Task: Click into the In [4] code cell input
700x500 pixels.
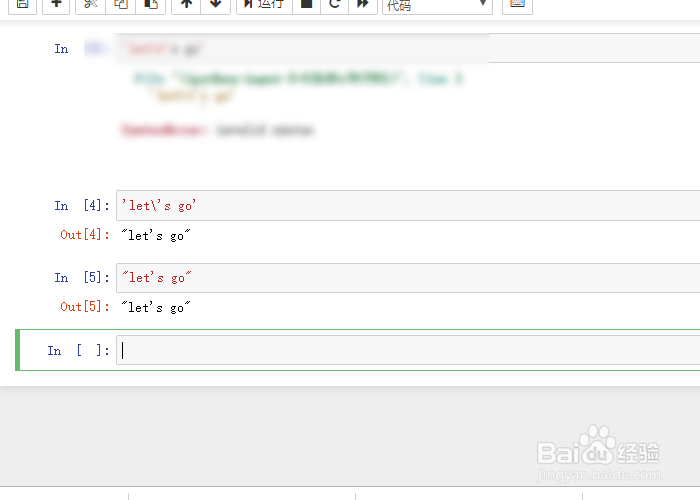Action: click(x=408, y=205)
